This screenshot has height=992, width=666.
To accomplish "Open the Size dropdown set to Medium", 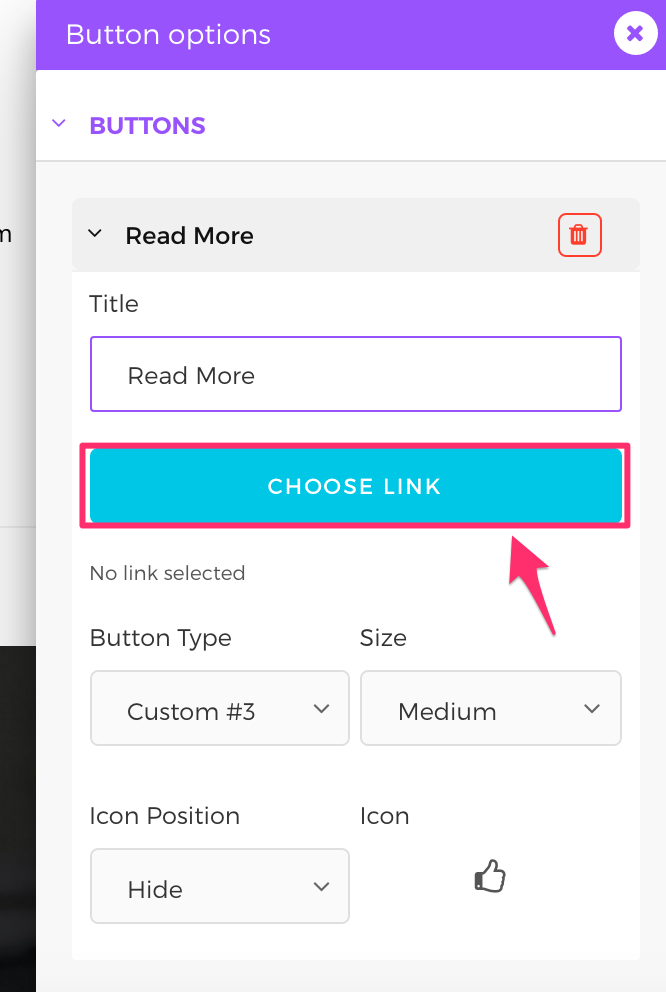I will (x=490, y=710).
